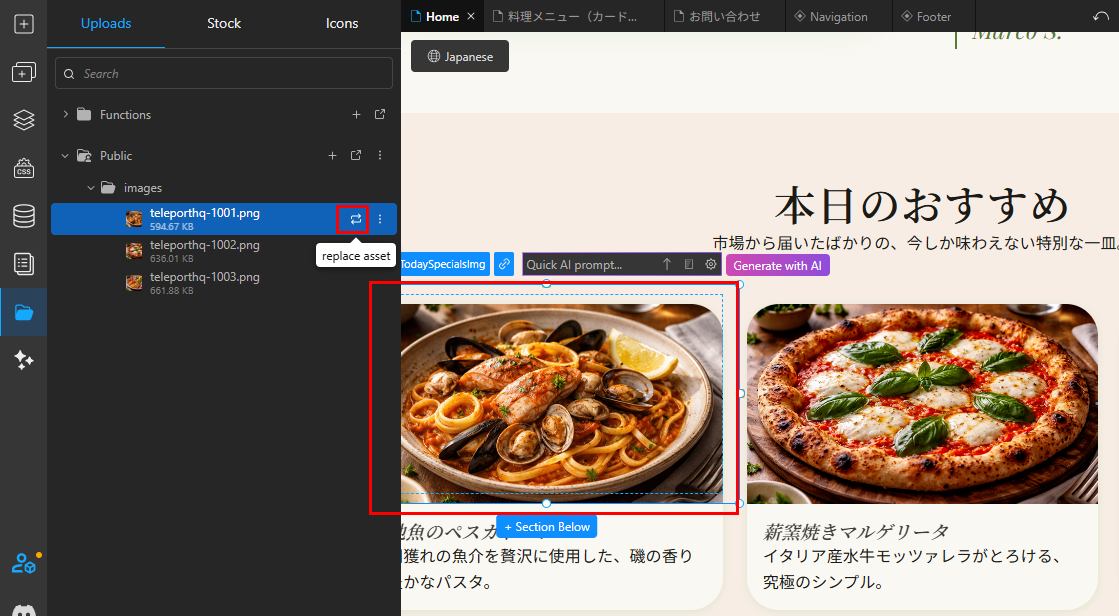Open the Layers panel icon
The height and width of the screenshot is (616, 1119).
click(23, 119)
